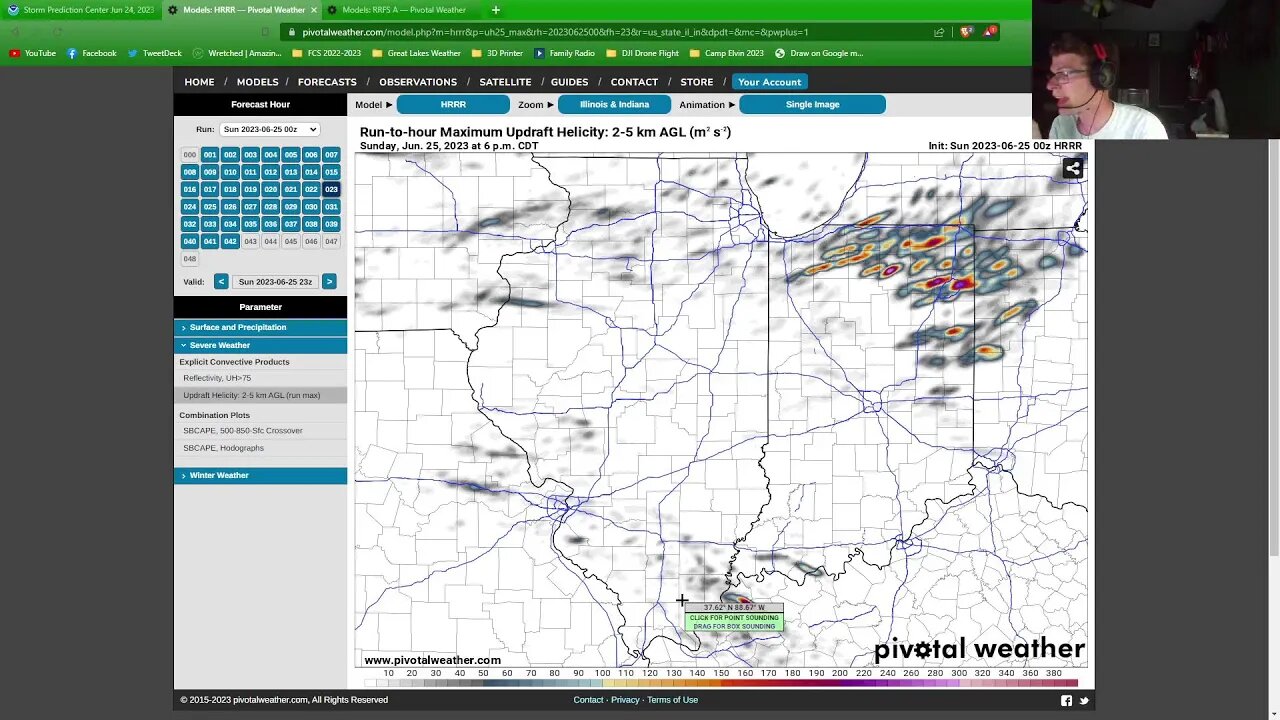The image size is (1280, 720).
Task: Collapse the Severe Weather section
Action: pyautogui.click(x=260, y=345)
